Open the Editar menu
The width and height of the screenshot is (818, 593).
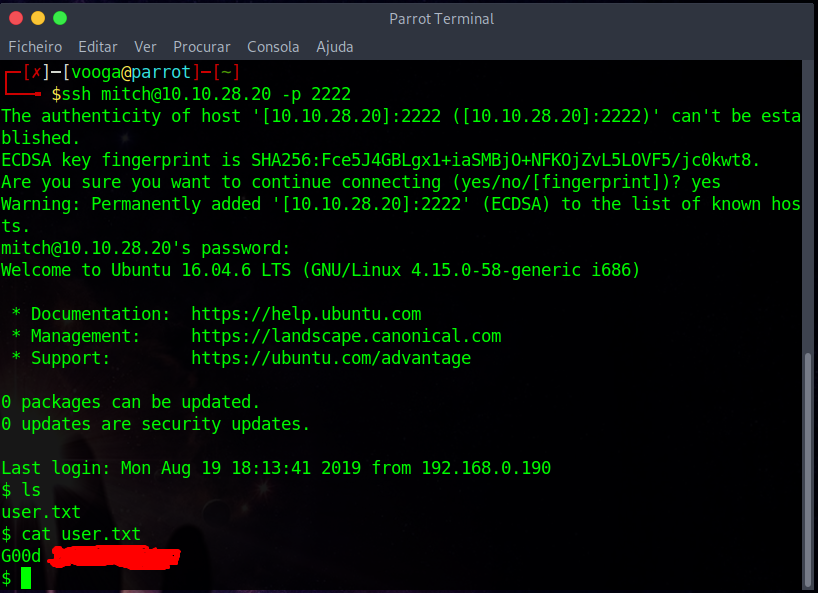pos(97,46)
